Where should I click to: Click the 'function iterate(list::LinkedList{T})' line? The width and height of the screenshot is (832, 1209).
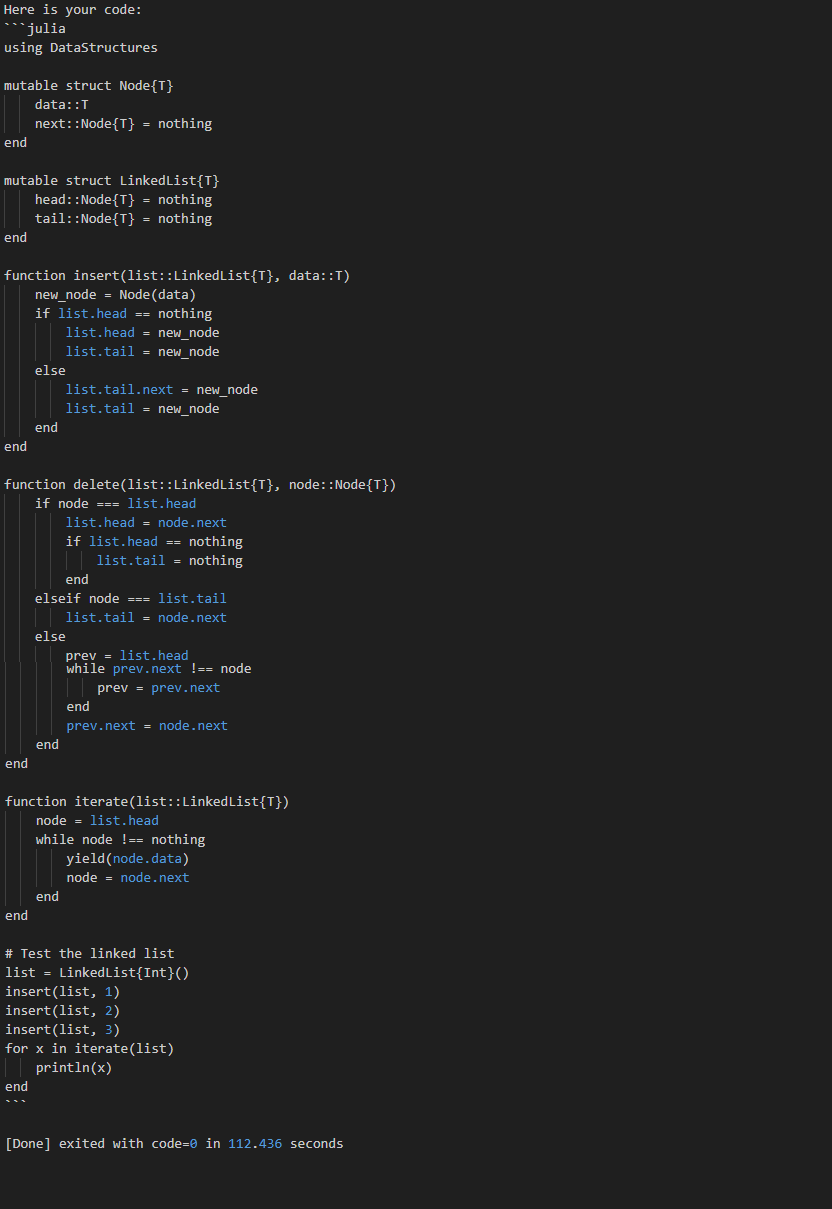click(x=147, y=802)
